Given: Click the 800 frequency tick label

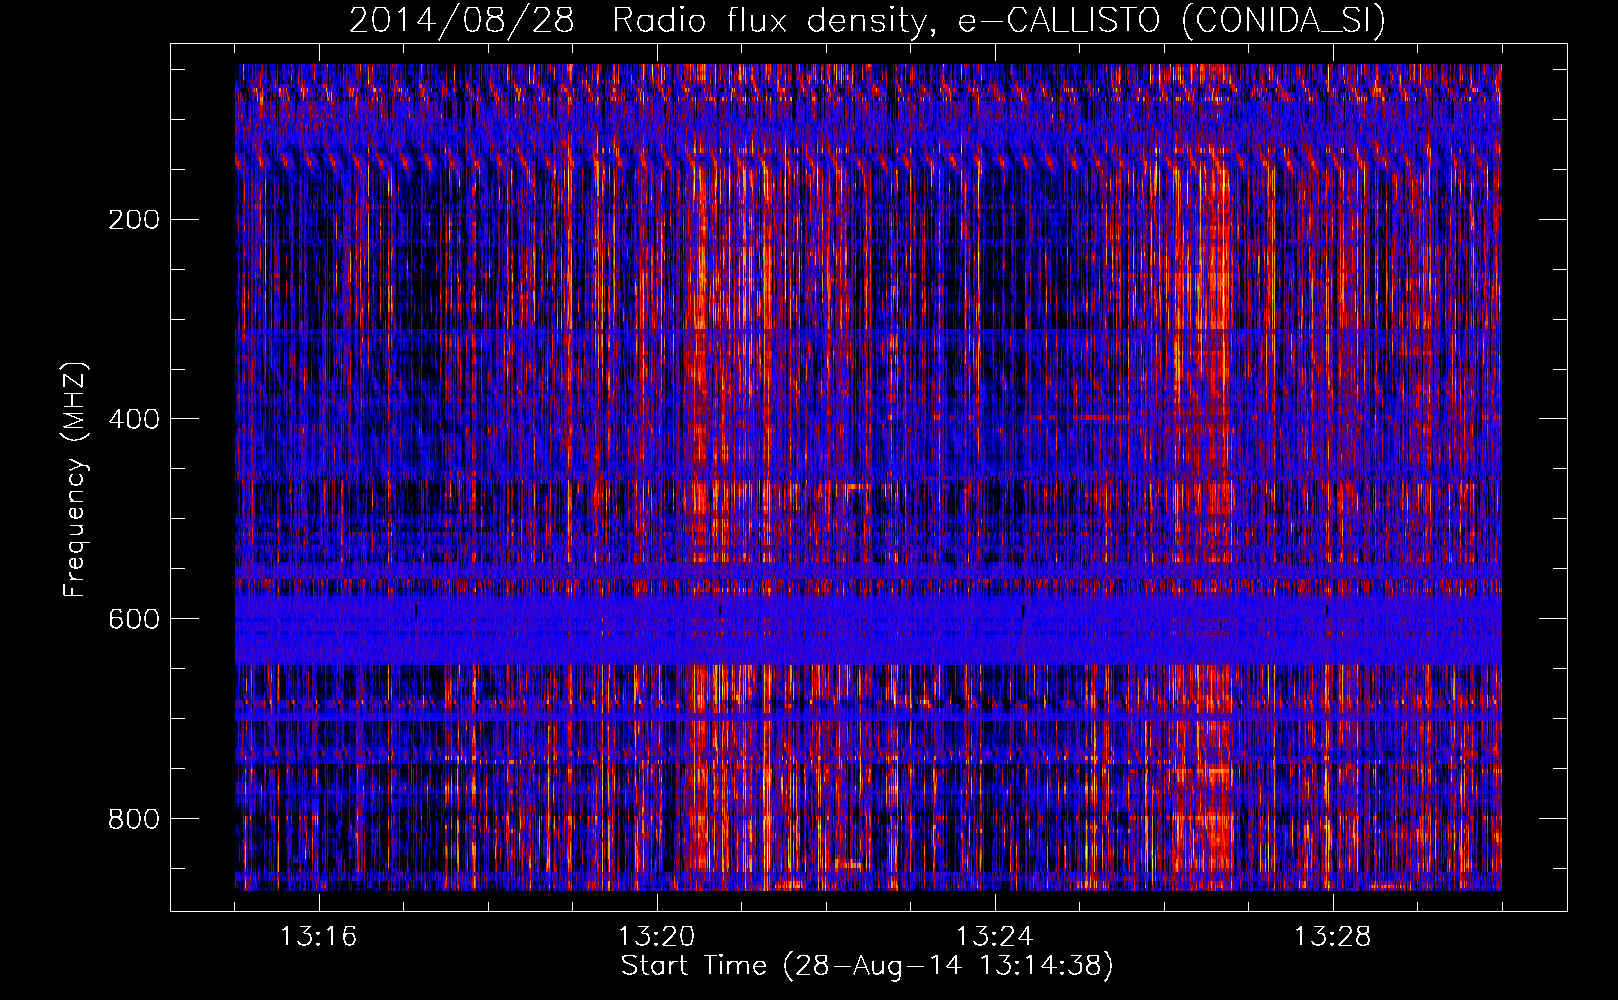Looking at the screenshot, I should pyautogui.click(x=134, y=819).
